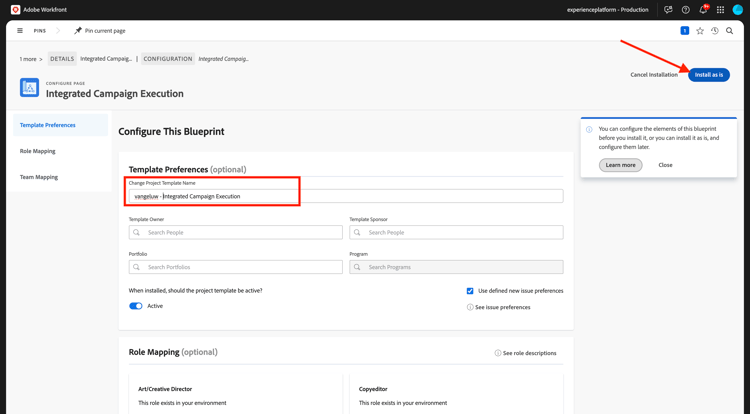The width and height of the screenshot is (750, 414).
Task: Click the Art/Creative Director role heading
Action: [x=165, y=389]
